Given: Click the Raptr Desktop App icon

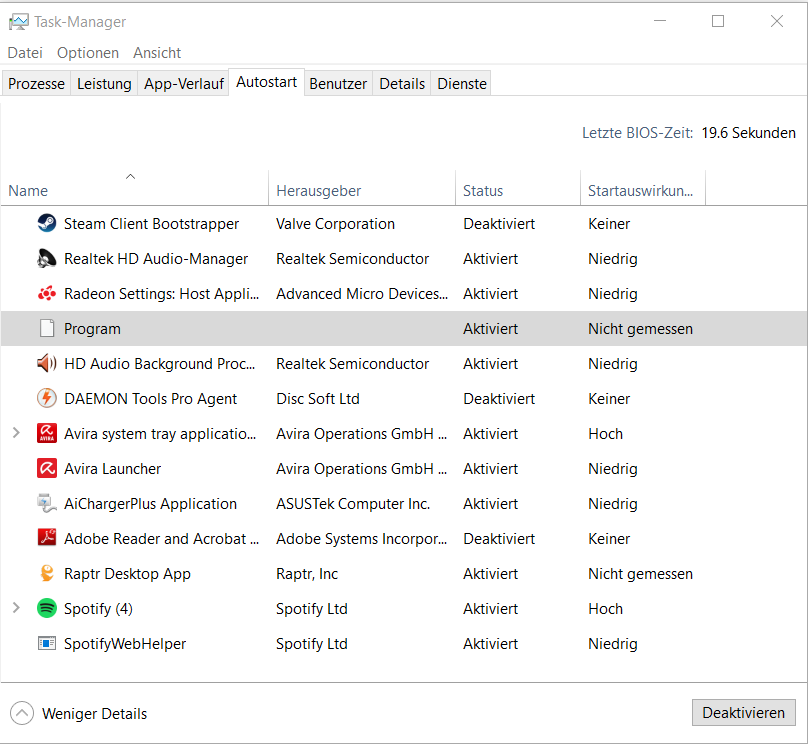Looking at the screenshot, I should point(46,574).
